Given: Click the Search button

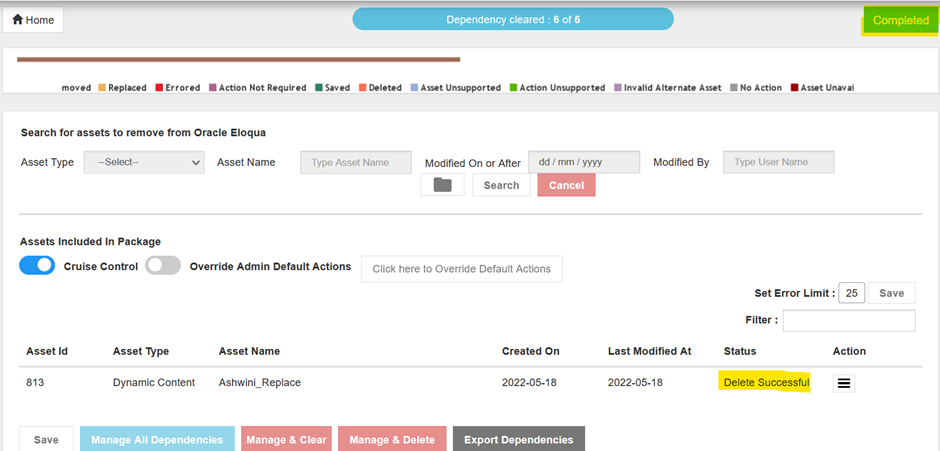Looking at the screenshot, I should [501, 185].
